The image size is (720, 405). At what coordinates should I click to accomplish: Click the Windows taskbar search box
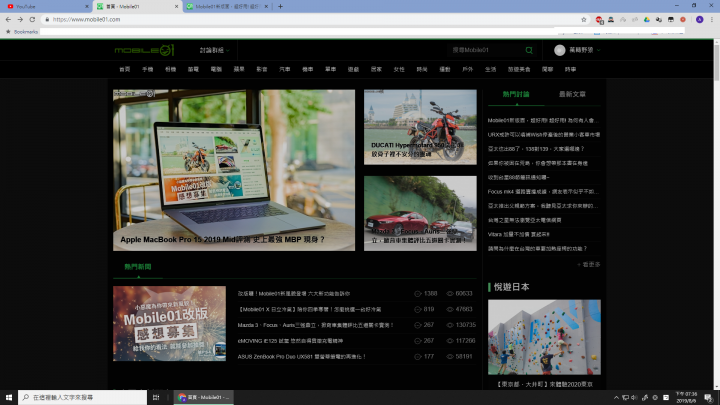tap(83, 397)
